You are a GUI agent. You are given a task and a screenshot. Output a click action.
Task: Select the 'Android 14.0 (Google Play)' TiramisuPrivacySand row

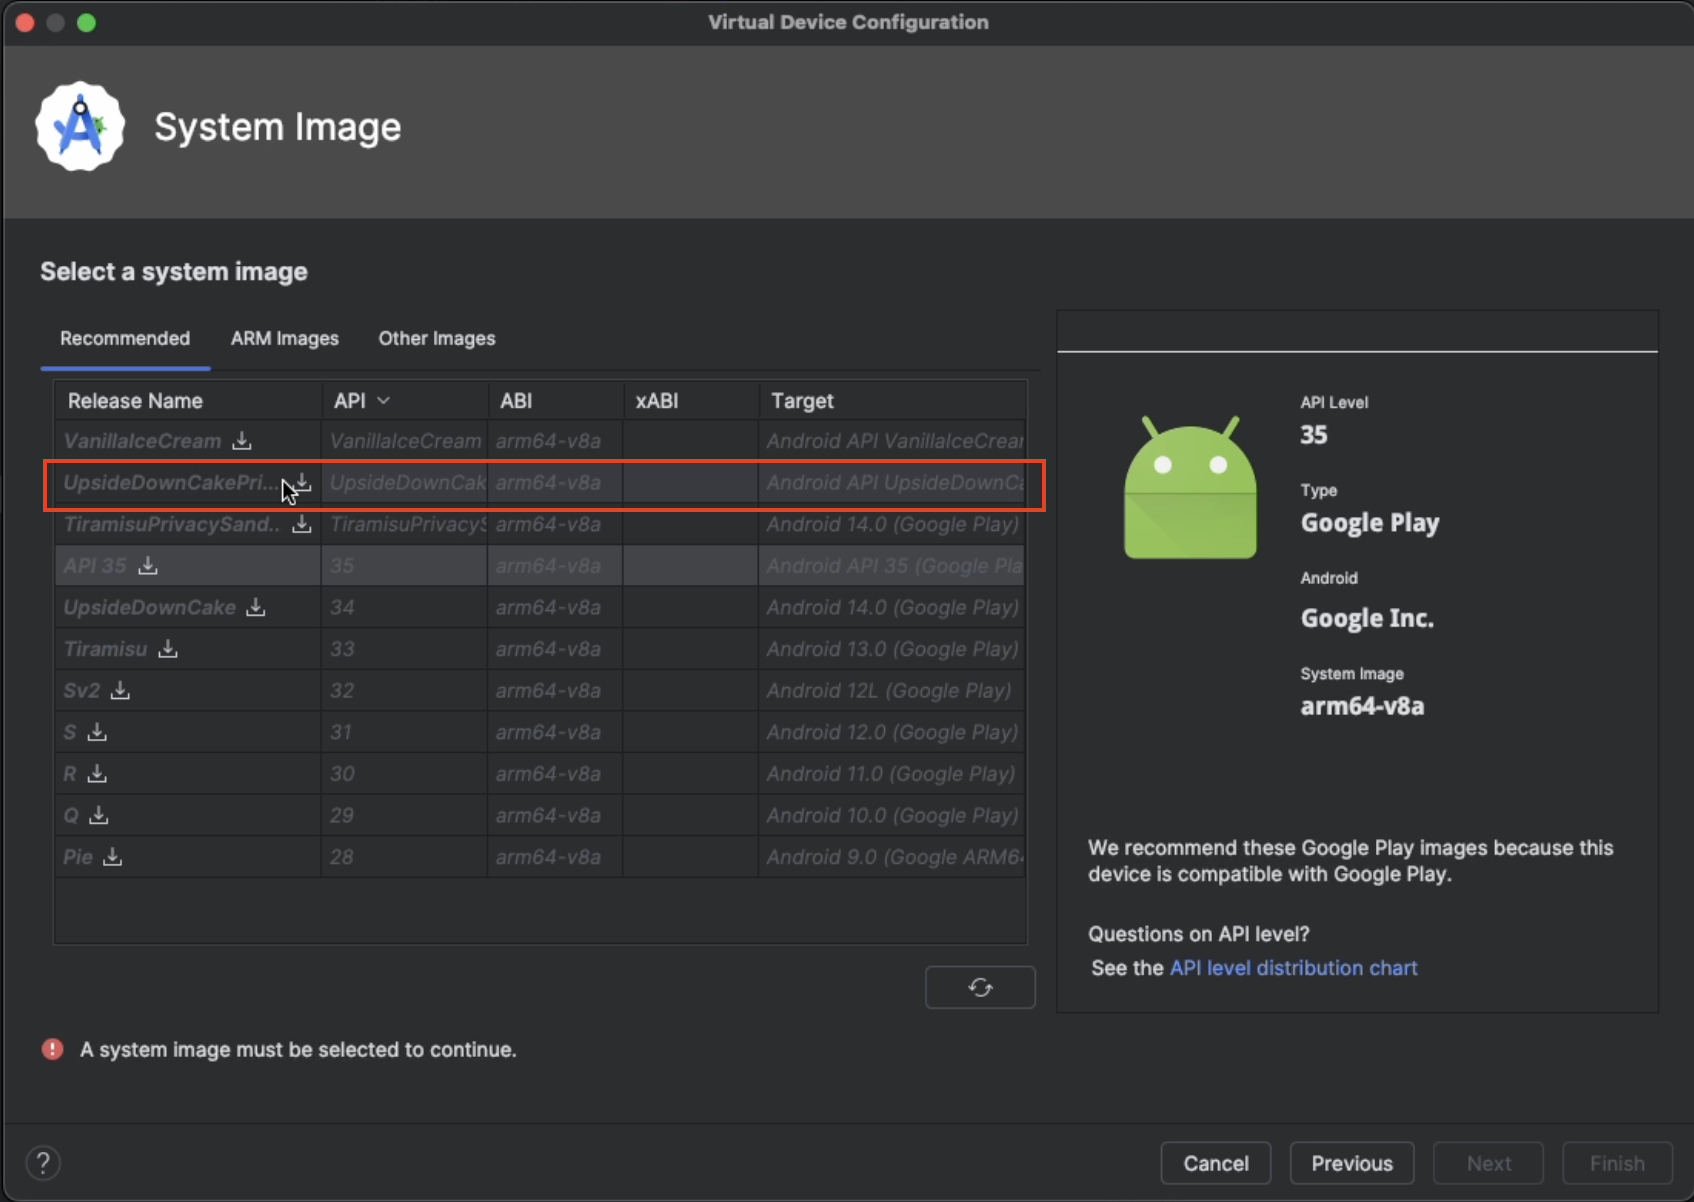click(x=540, y=524)
